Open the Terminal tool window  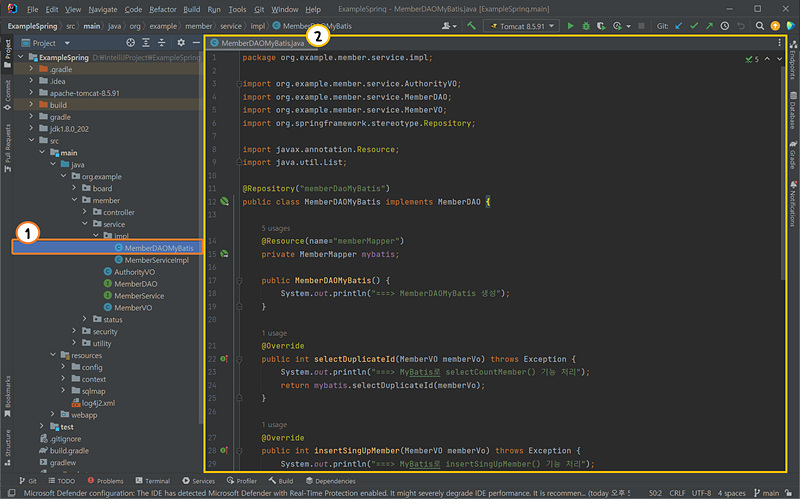tap(153, 481)
